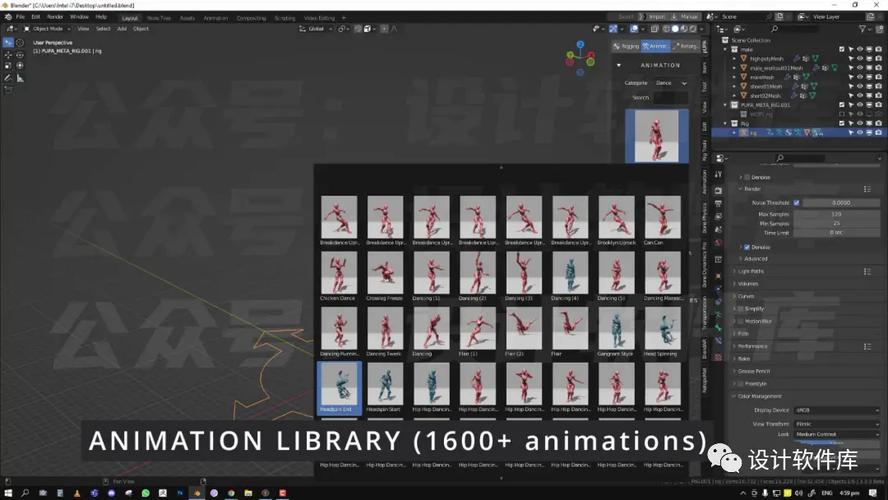Image resolution: width=888 pixels, height=500 pixels.
Task: Select the Annotate pencil tool
Action: tap(8, 78)
